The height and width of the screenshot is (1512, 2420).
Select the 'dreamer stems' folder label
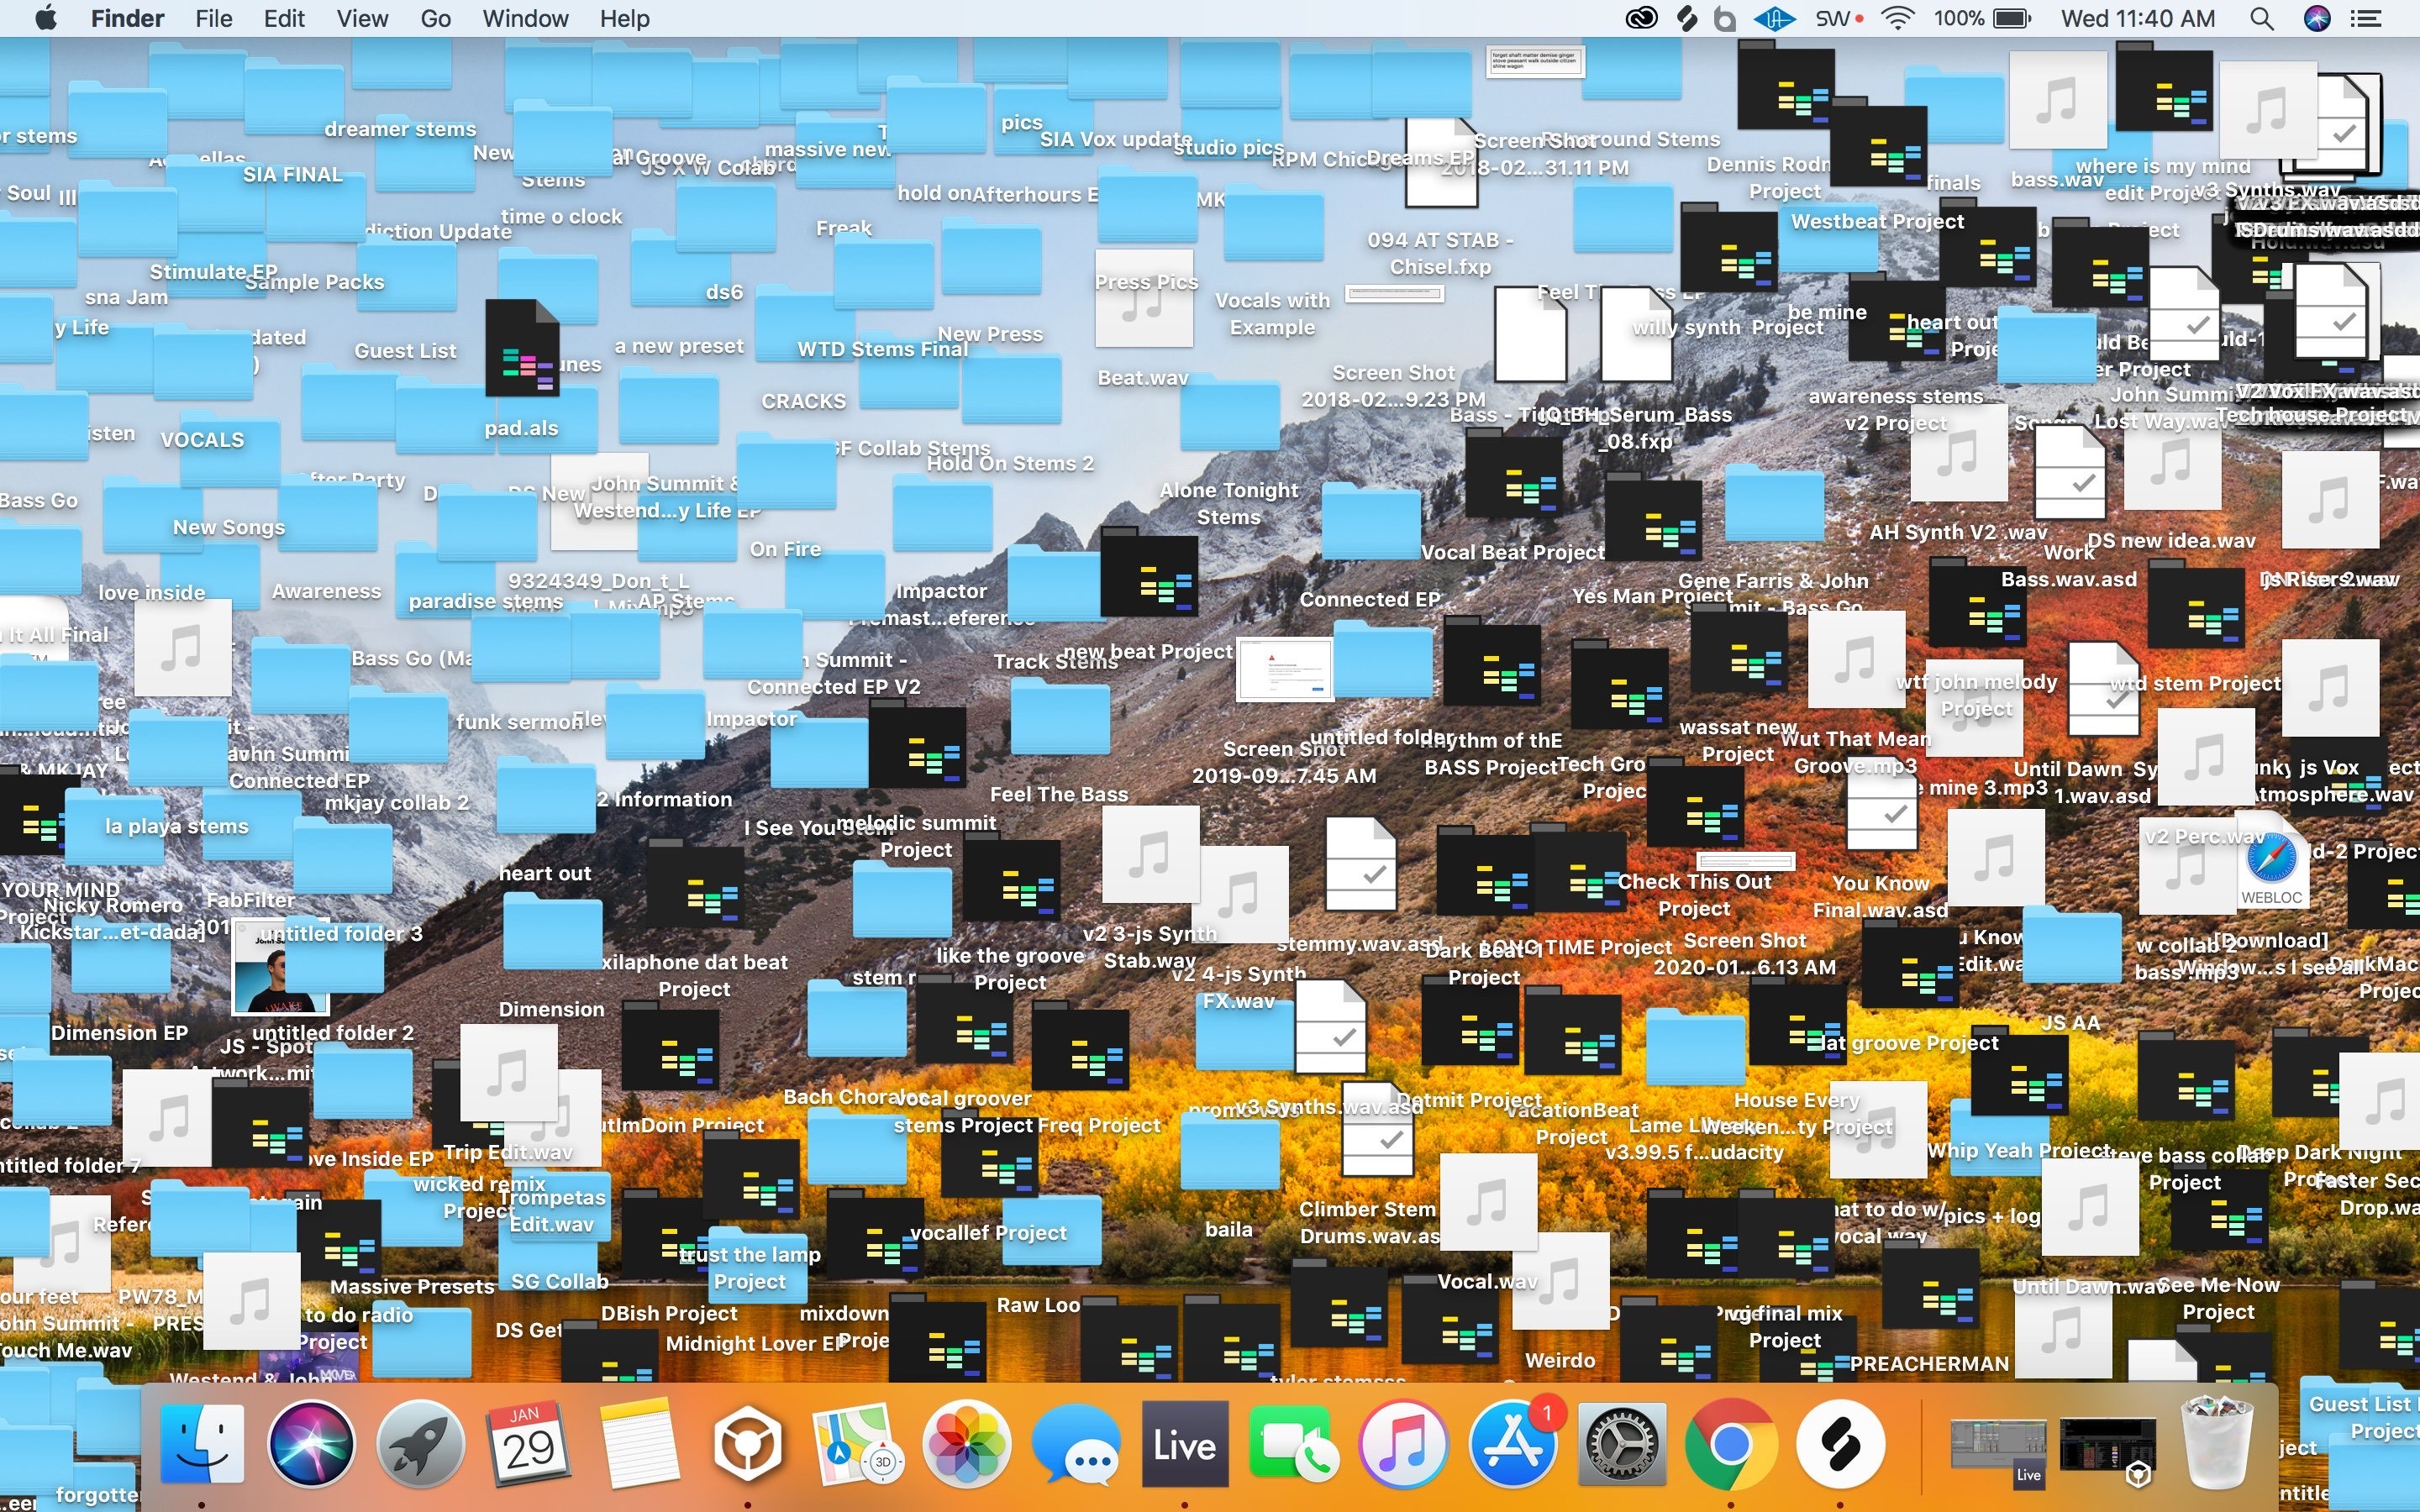click(x=400, y=129)
